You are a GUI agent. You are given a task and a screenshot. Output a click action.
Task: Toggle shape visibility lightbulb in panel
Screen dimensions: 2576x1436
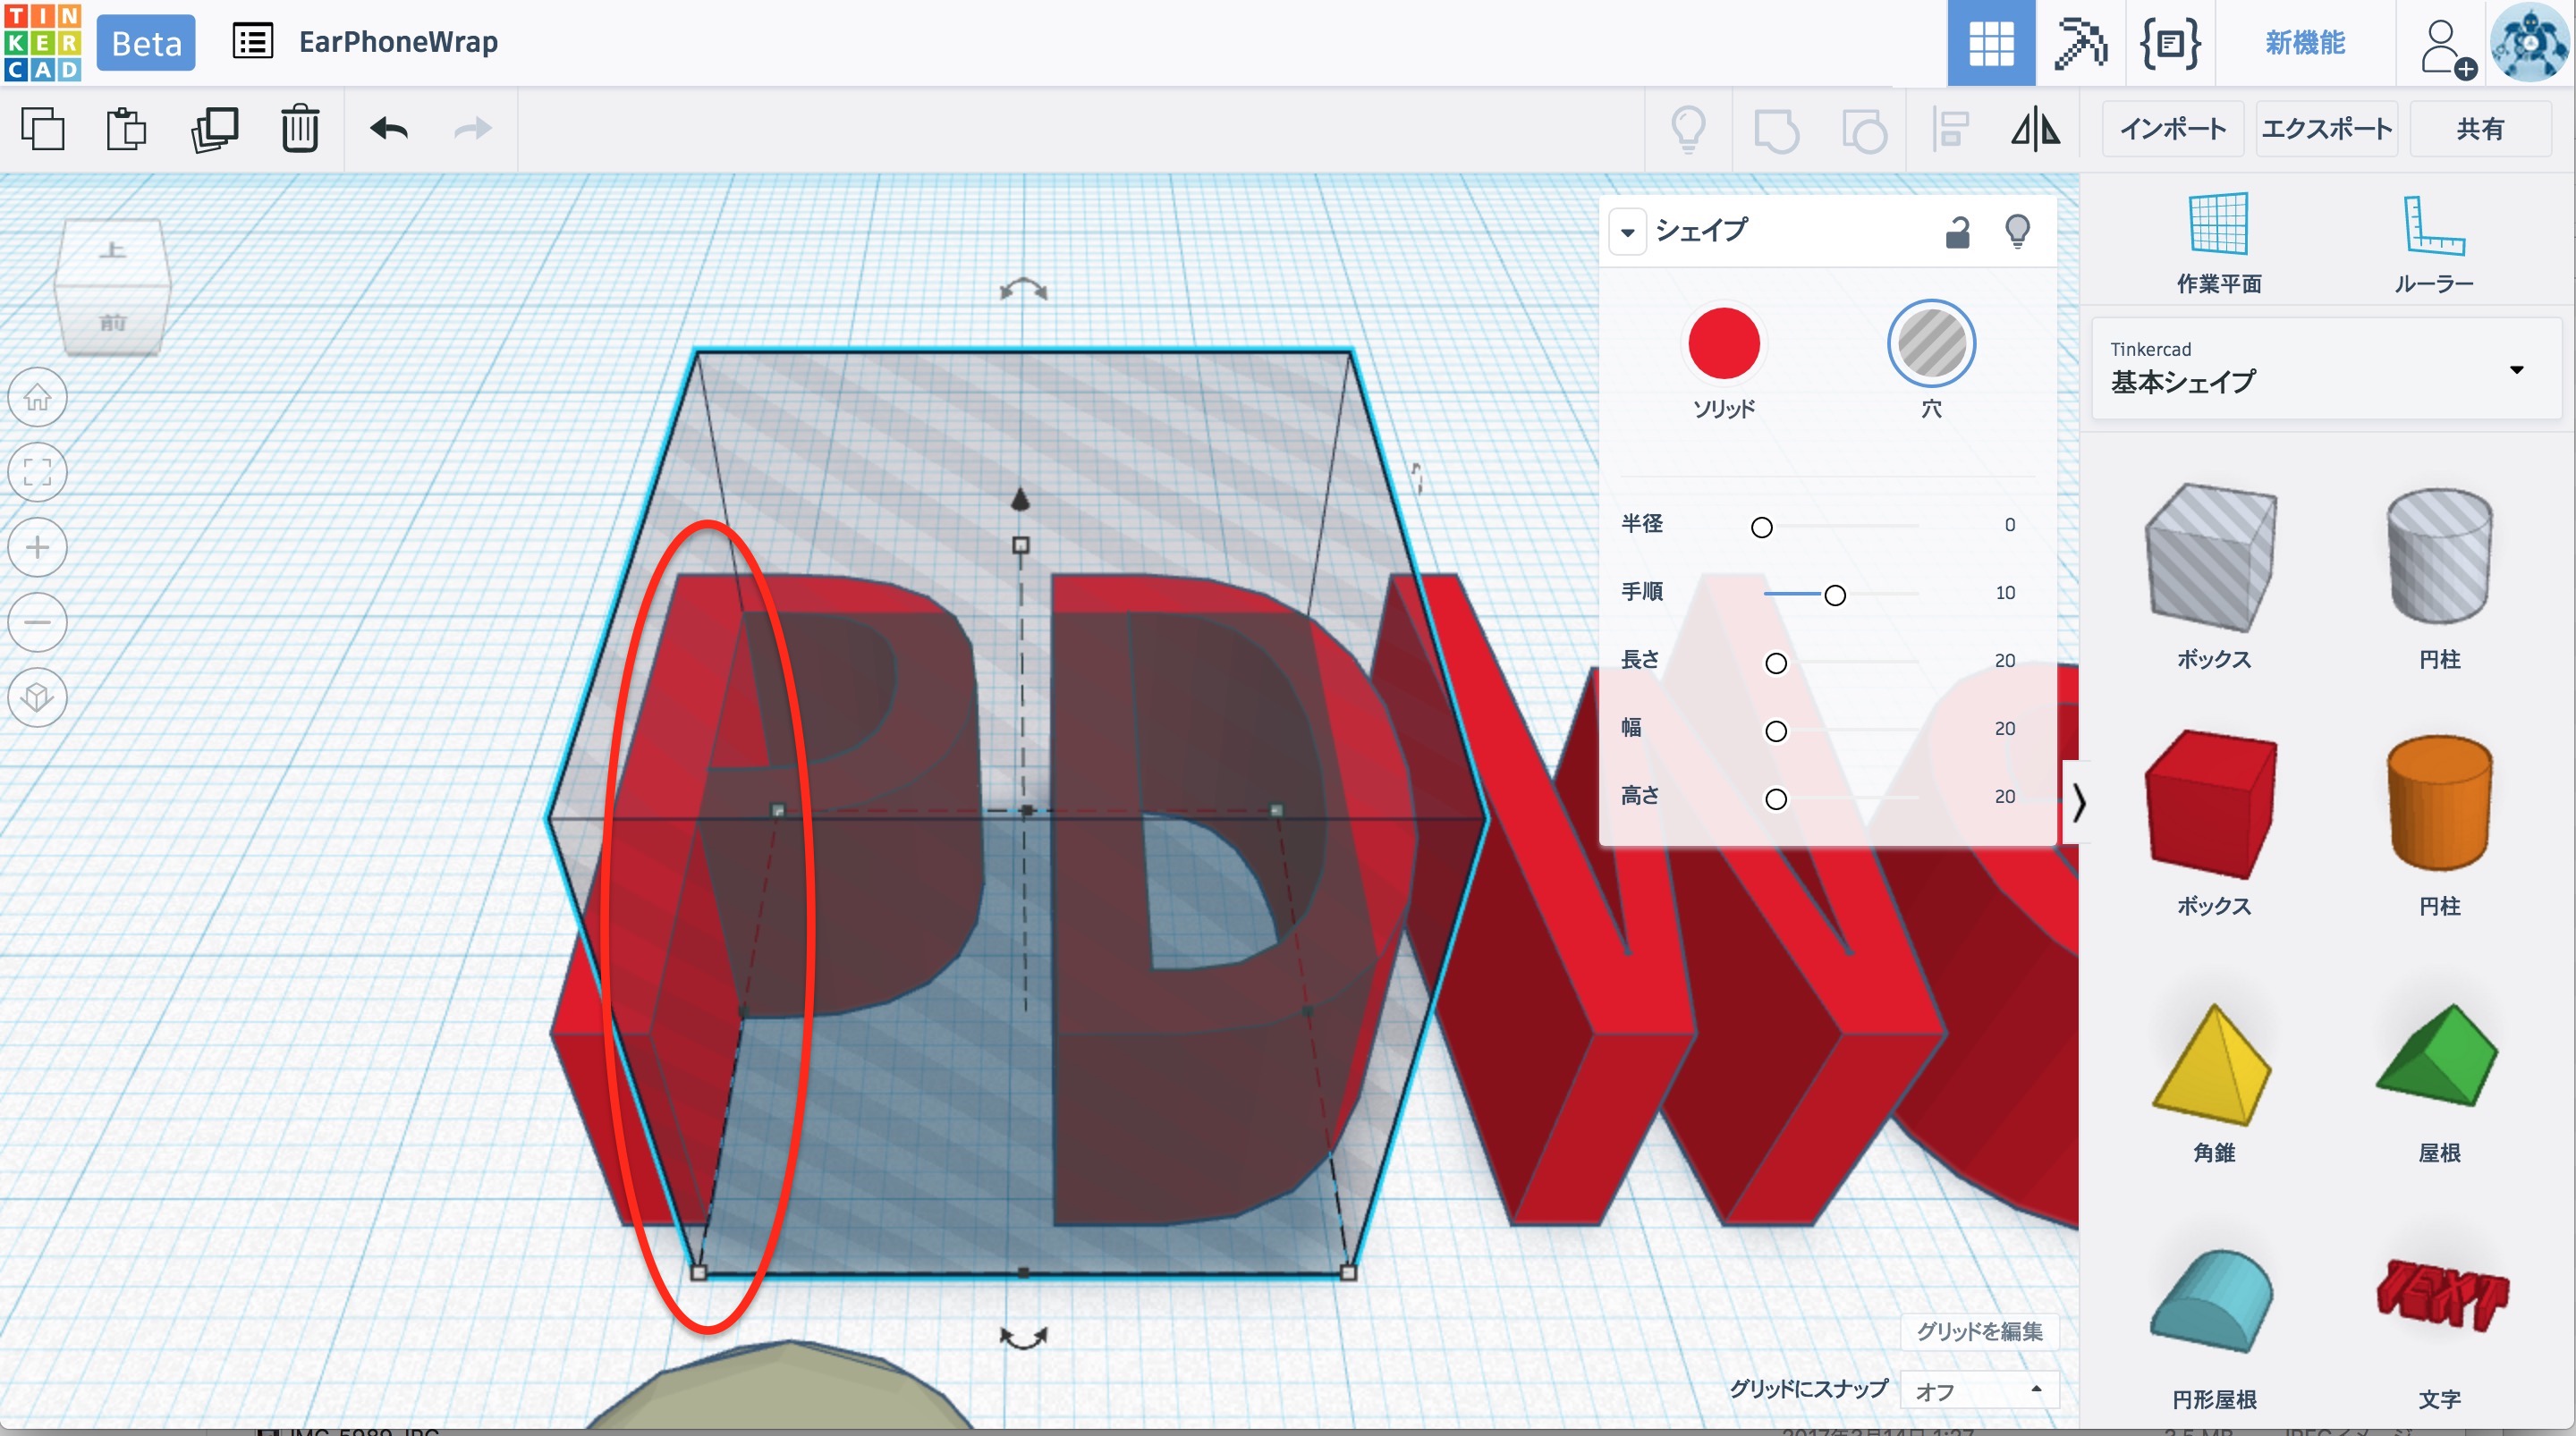click(x=2017, y=232)
